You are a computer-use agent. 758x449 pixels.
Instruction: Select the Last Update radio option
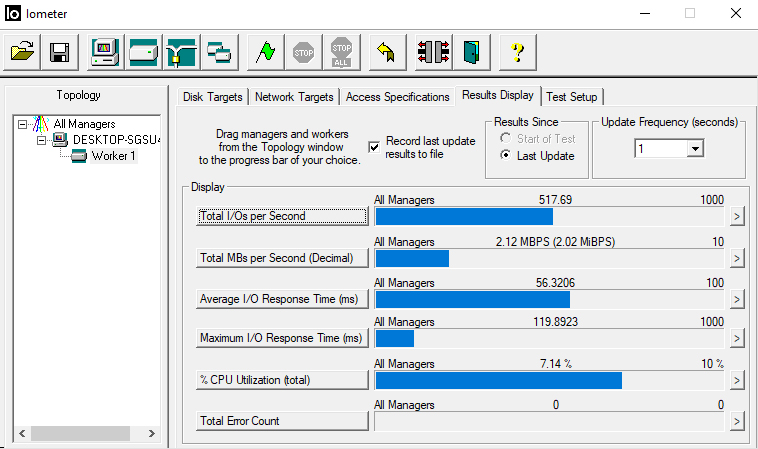(505, 156)
